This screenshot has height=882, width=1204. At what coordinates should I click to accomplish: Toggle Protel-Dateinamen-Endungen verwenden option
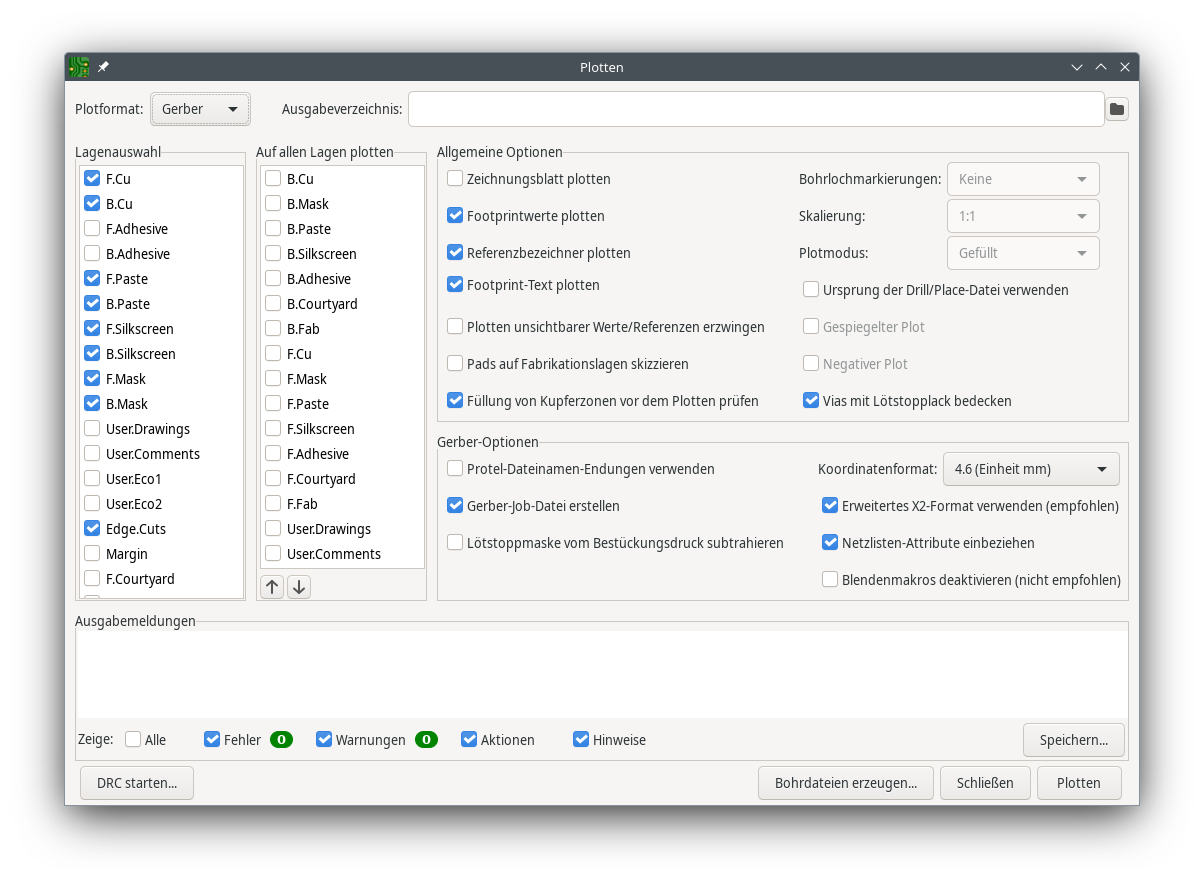click(455, 468)
